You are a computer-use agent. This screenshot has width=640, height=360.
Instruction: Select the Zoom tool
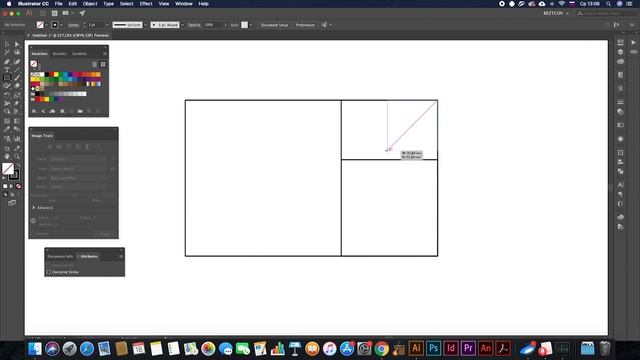pos(17,156)
